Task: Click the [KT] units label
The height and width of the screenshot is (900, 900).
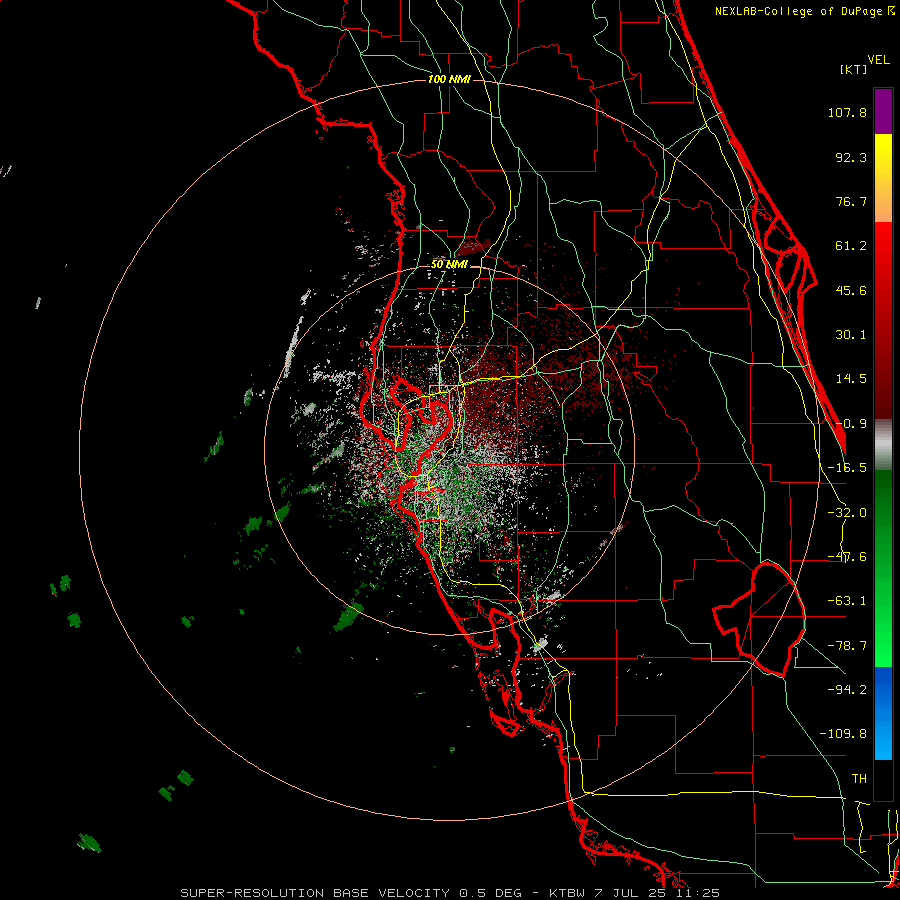Action: (854, 69)
